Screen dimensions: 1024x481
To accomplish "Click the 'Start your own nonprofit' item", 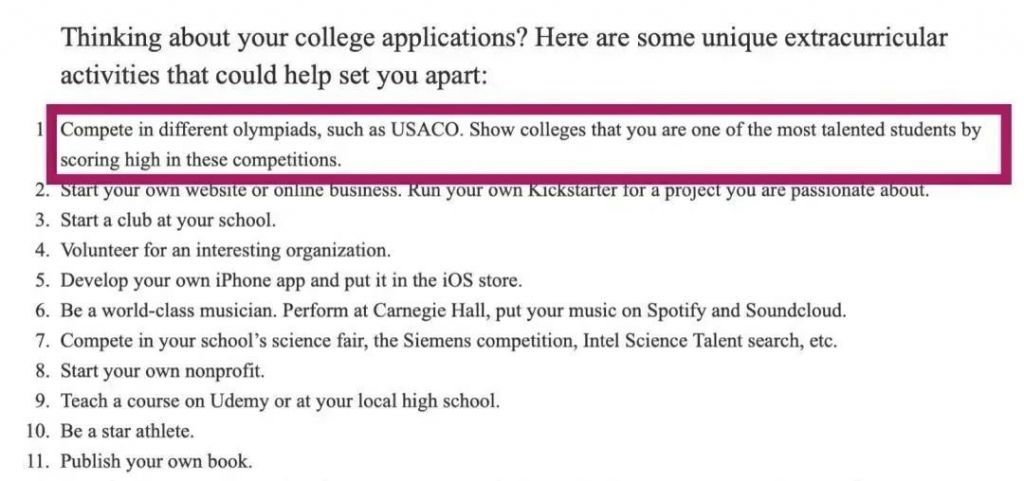I will pyautogui.click(x=162, y=371).
